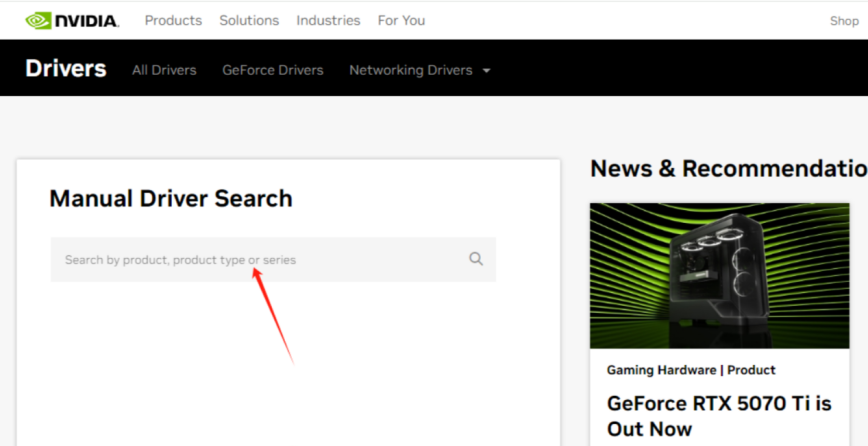
Task: Click the NVIDIA logo
Action: pos(71,21)
